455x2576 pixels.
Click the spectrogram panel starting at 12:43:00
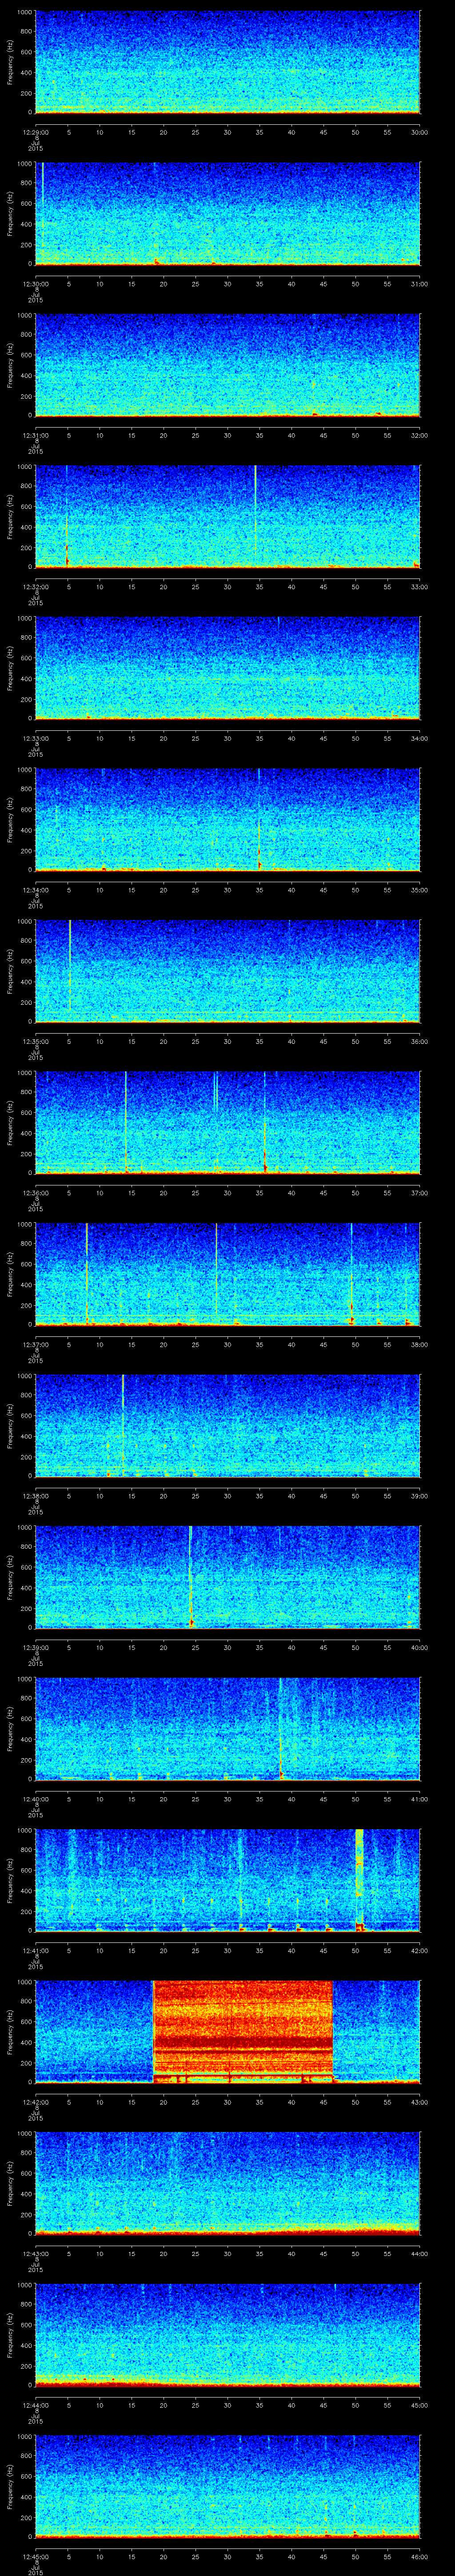[228, 2183]
